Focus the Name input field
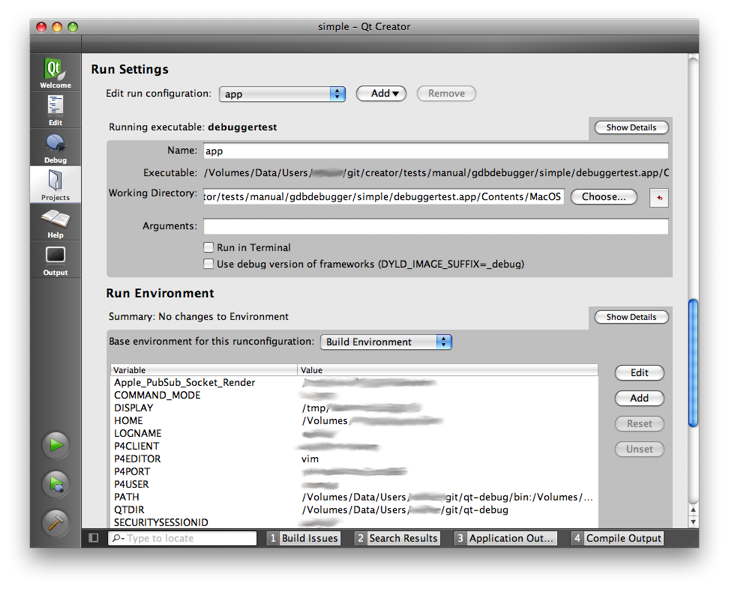 (436, 151)
